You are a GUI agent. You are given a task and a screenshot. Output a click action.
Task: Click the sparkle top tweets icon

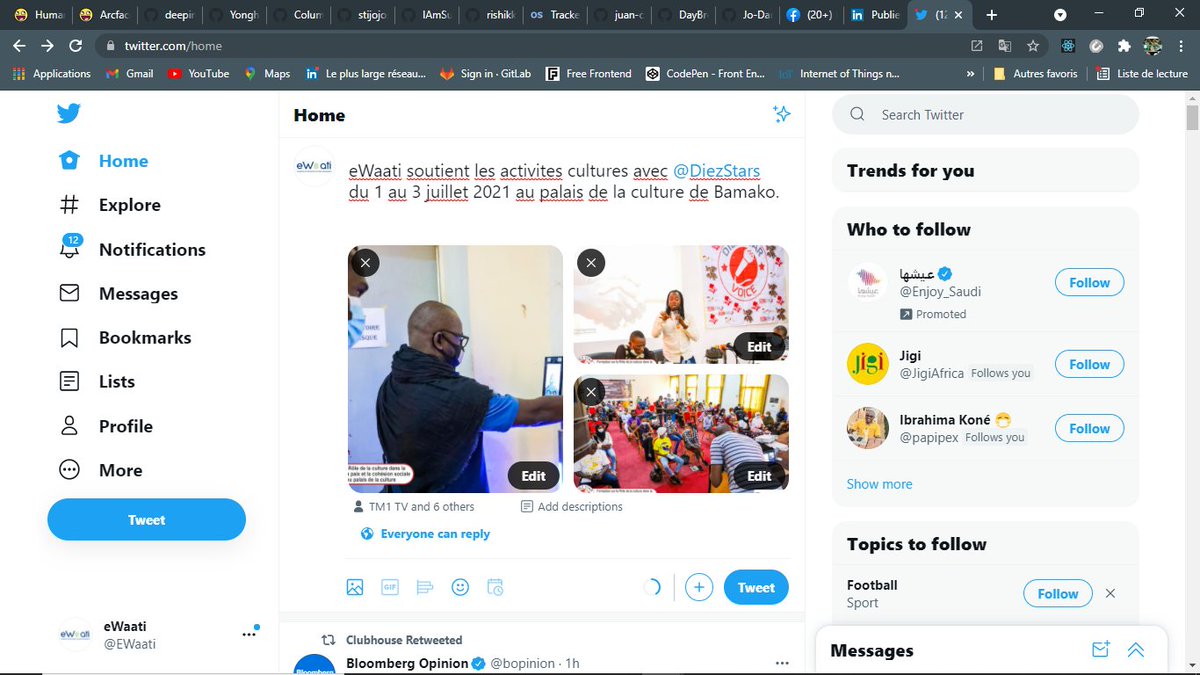point(782,114)
